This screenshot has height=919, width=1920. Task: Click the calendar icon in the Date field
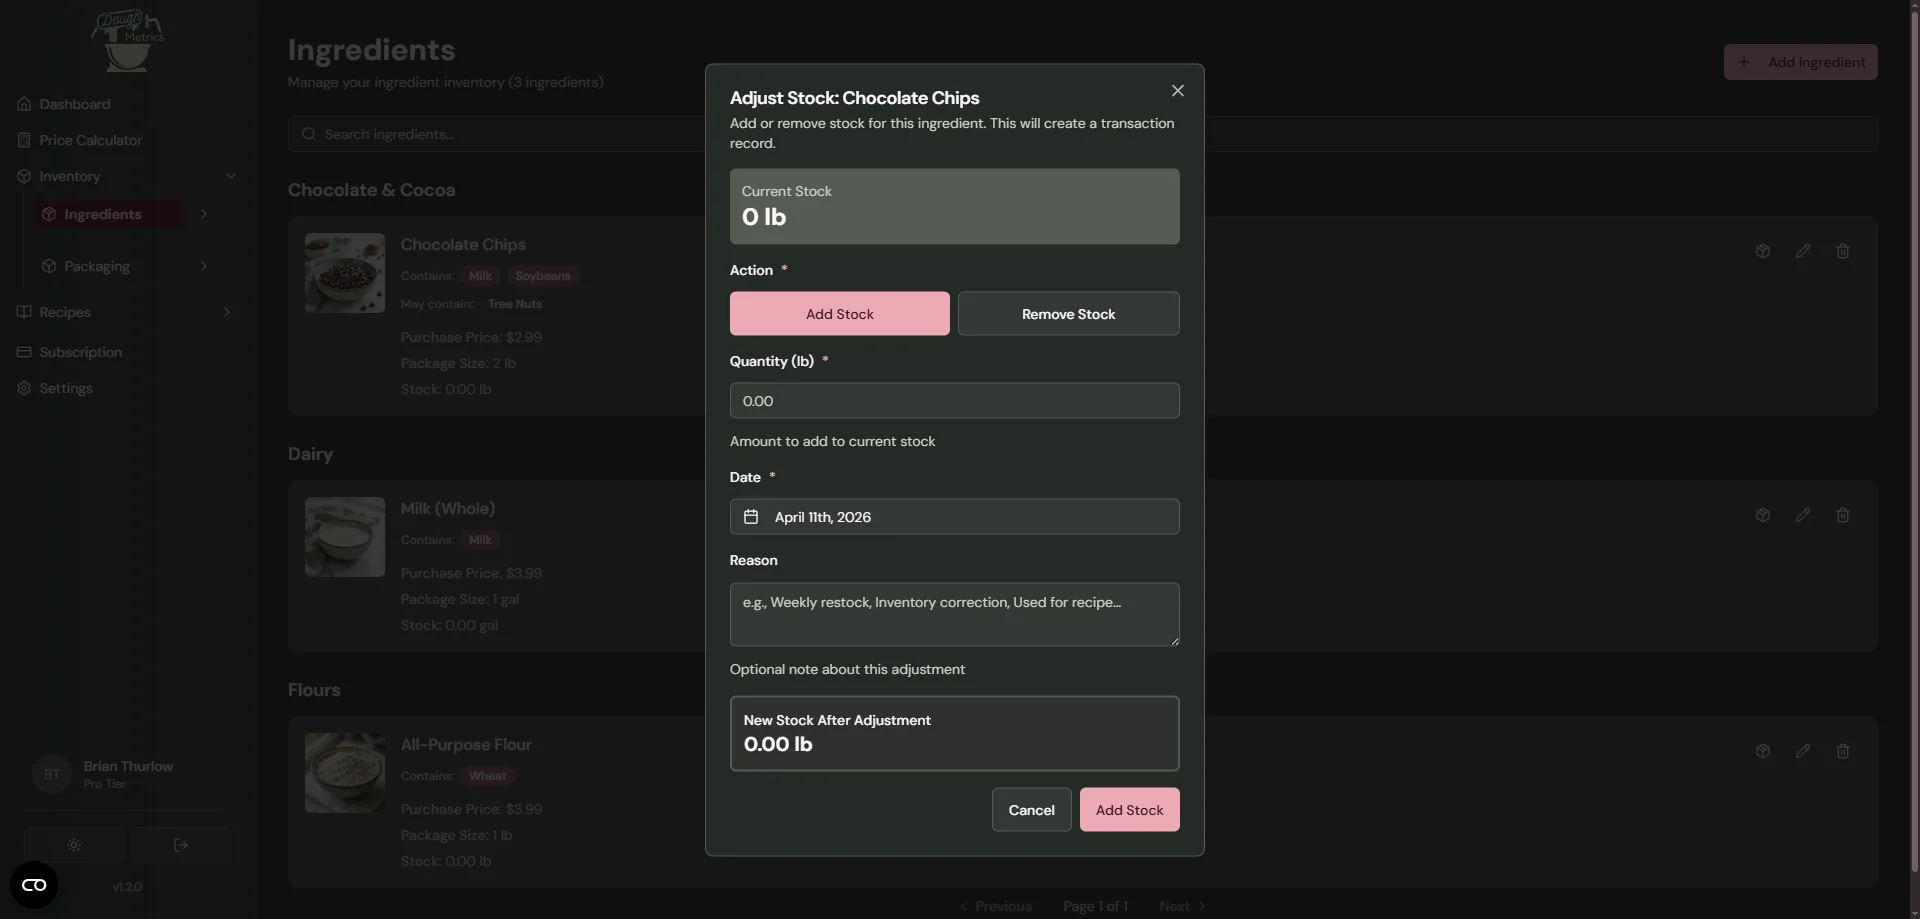coord(751,516)
